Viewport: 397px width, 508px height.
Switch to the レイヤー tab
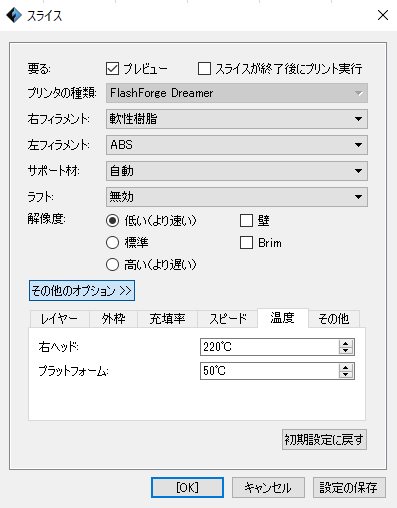tap(60, 319)
